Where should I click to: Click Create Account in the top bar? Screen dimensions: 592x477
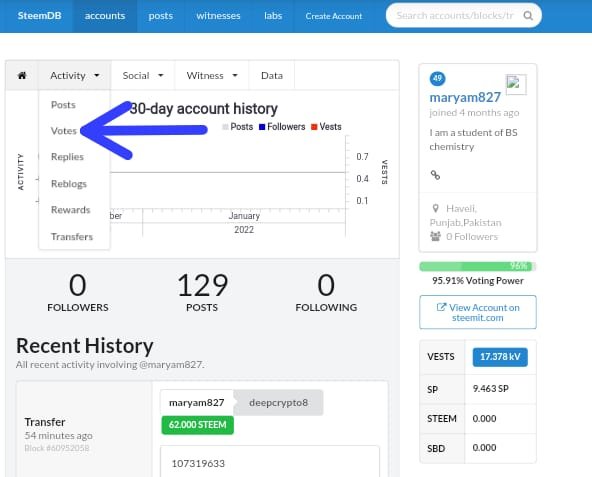pyautogui.click(x=334, y=16)
